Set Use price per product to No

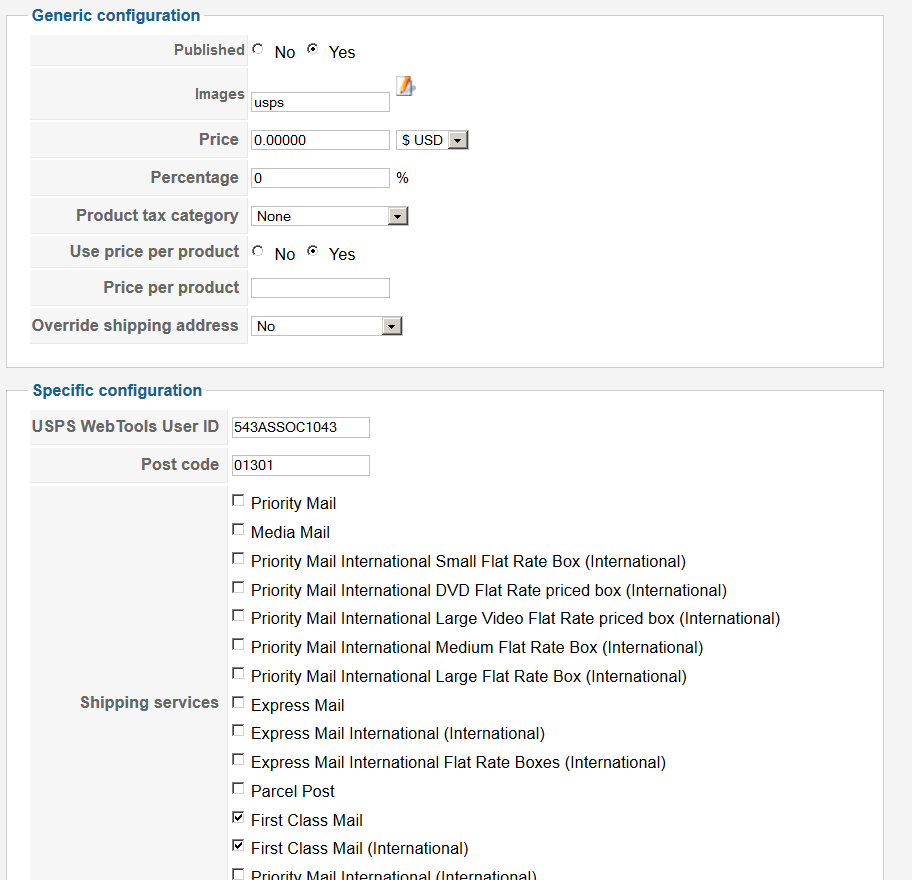tap(258, 251)
